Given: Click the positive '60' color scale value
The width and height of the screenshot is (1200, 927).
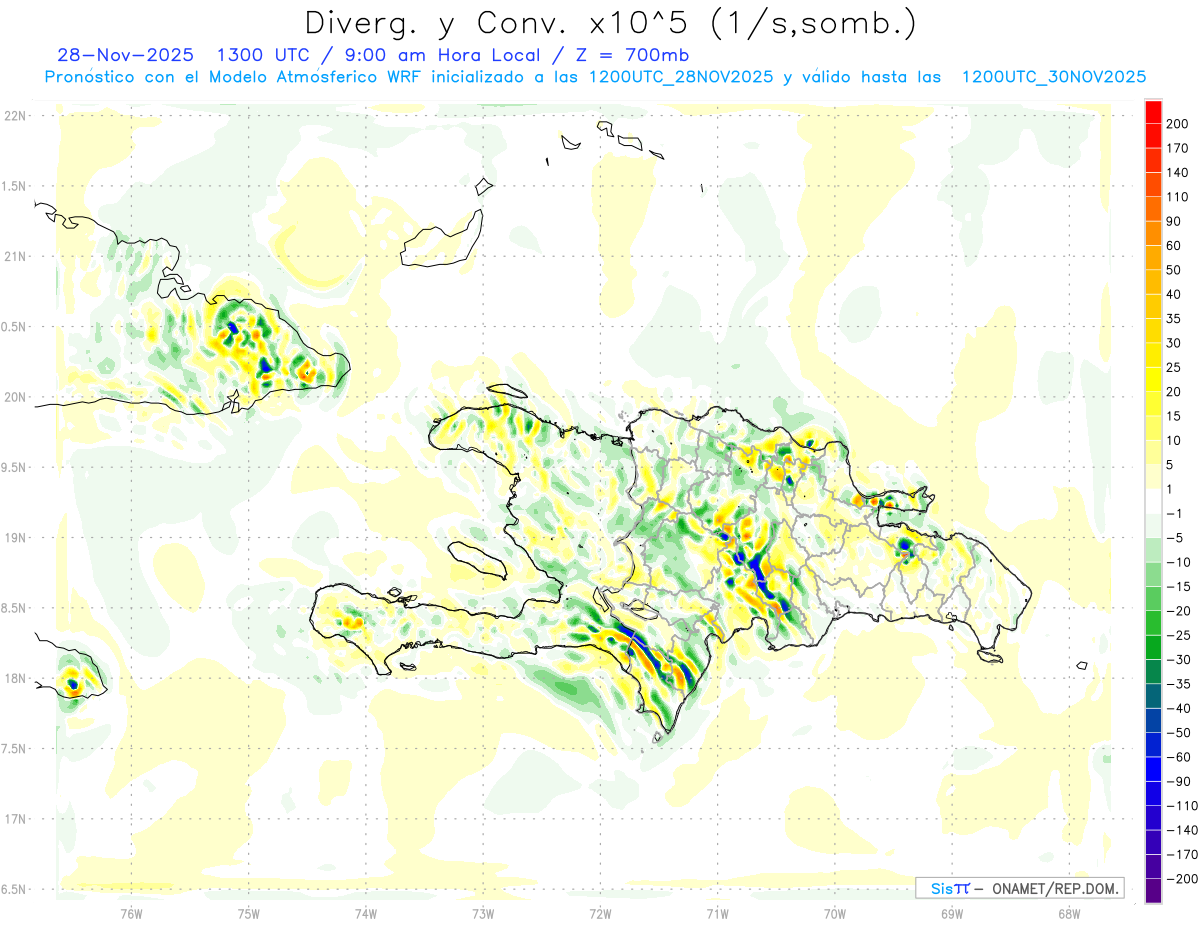Looking at the screenshot, I should [x=1174, y=245].
